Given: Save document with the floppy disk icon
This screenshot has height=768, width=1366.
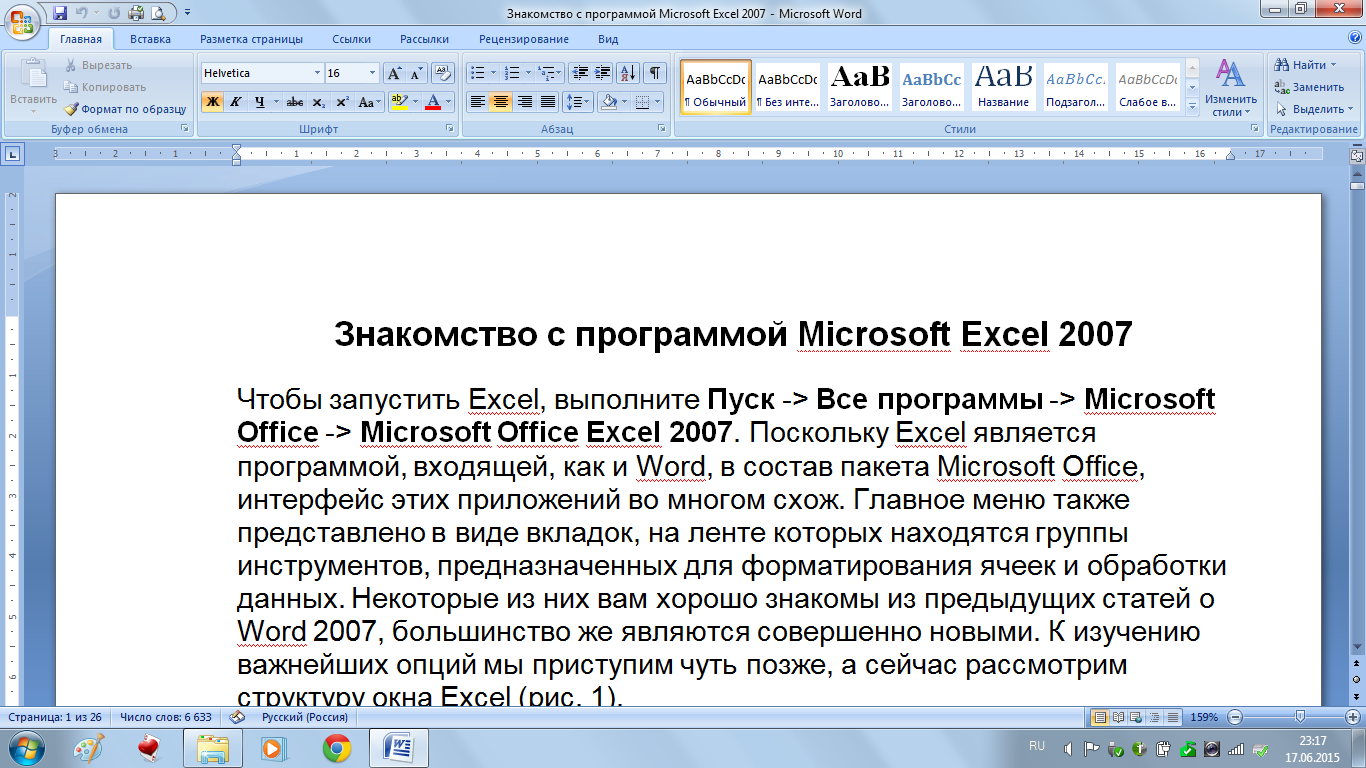Looking at the screenshot, I should click(x=59, y=13).
